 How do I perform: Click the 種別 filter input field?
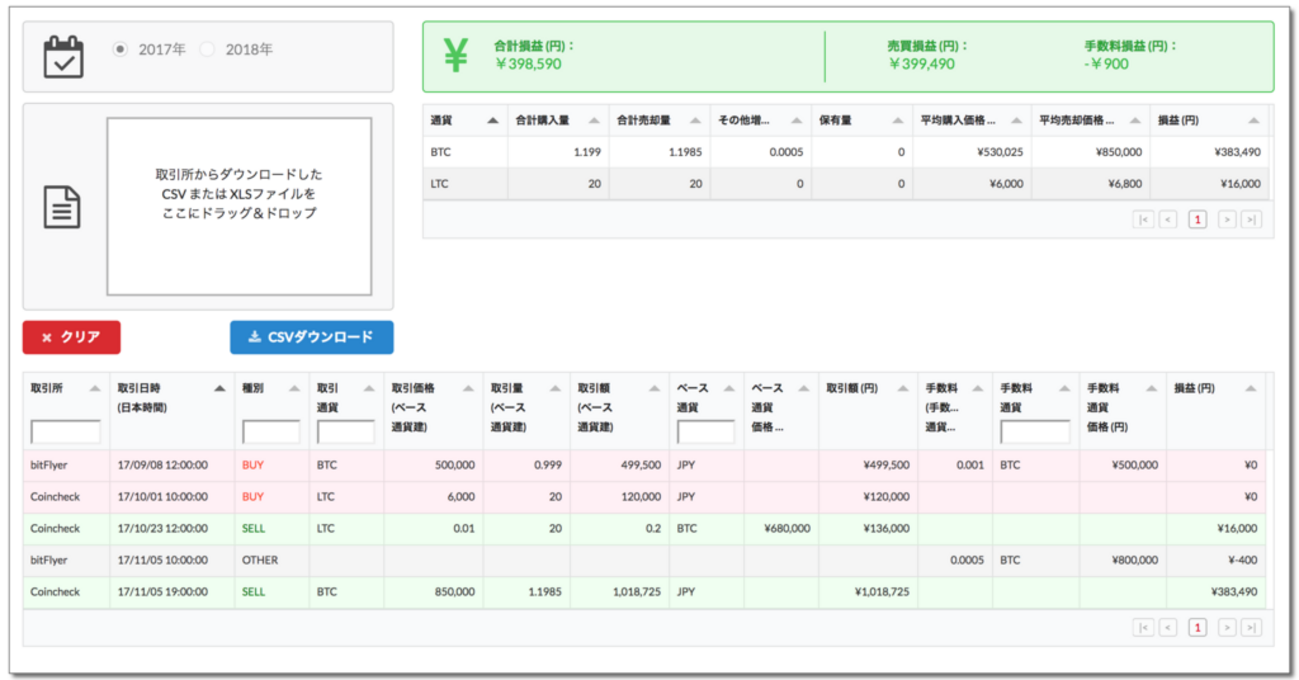[x=270, y=432]
